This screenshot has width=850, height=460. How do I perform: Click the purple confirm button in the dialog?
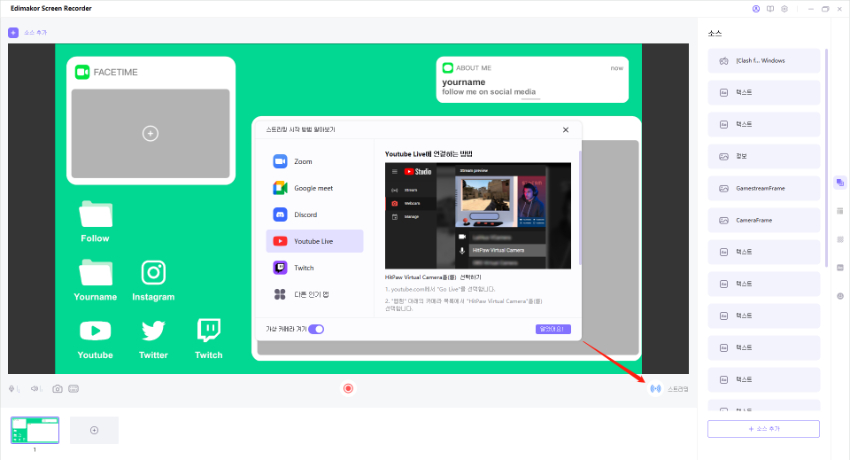pos(552,328)
